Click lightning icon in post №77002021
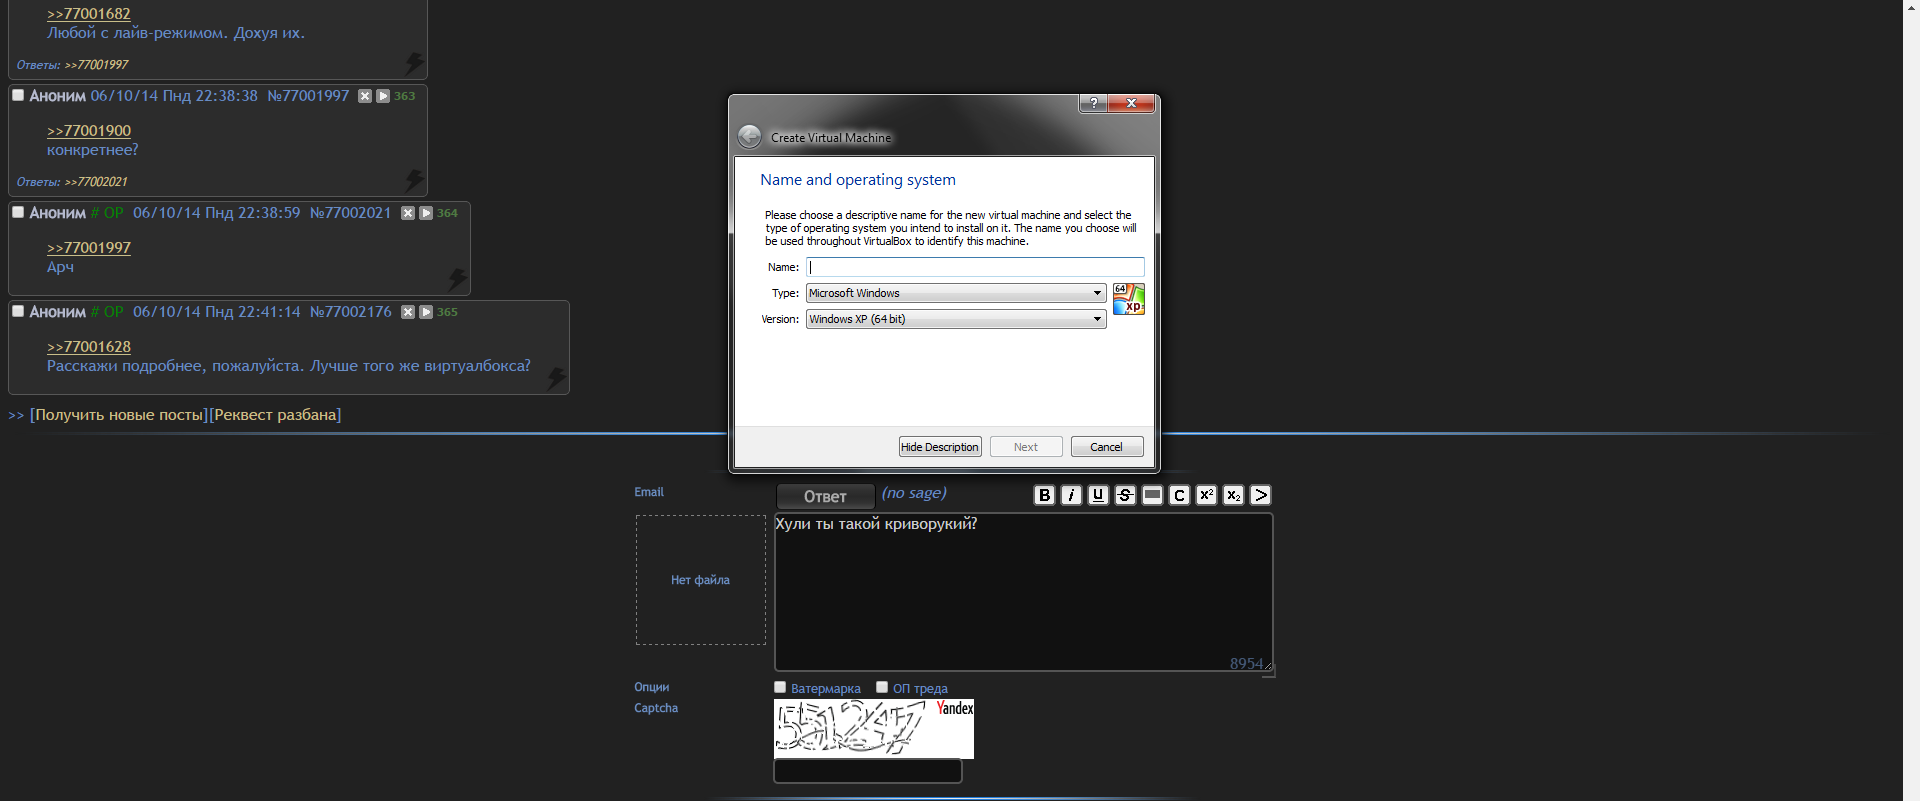 click(457, 278)
